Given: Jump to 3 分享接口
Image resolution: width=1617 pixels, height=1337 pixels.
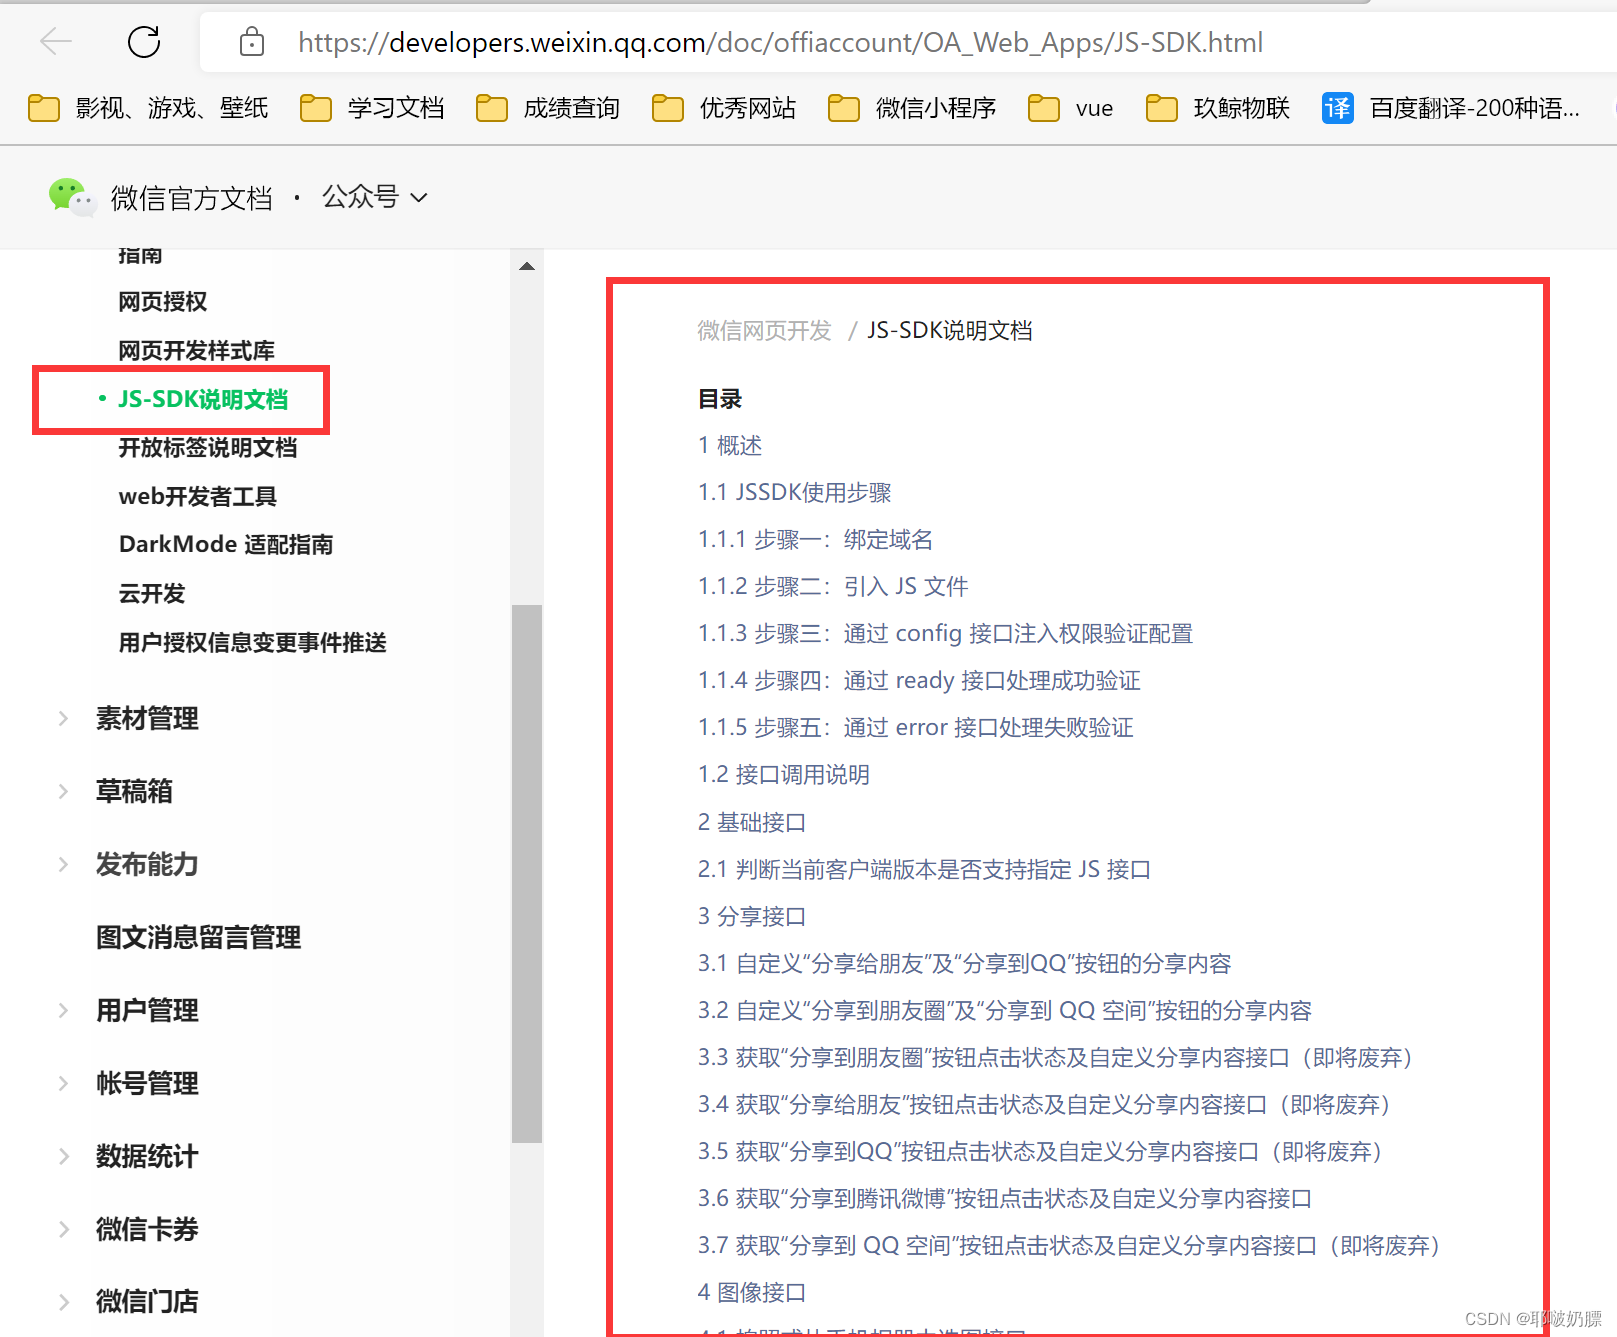Looking at the screenshot, I should click(x=752, y=916).
